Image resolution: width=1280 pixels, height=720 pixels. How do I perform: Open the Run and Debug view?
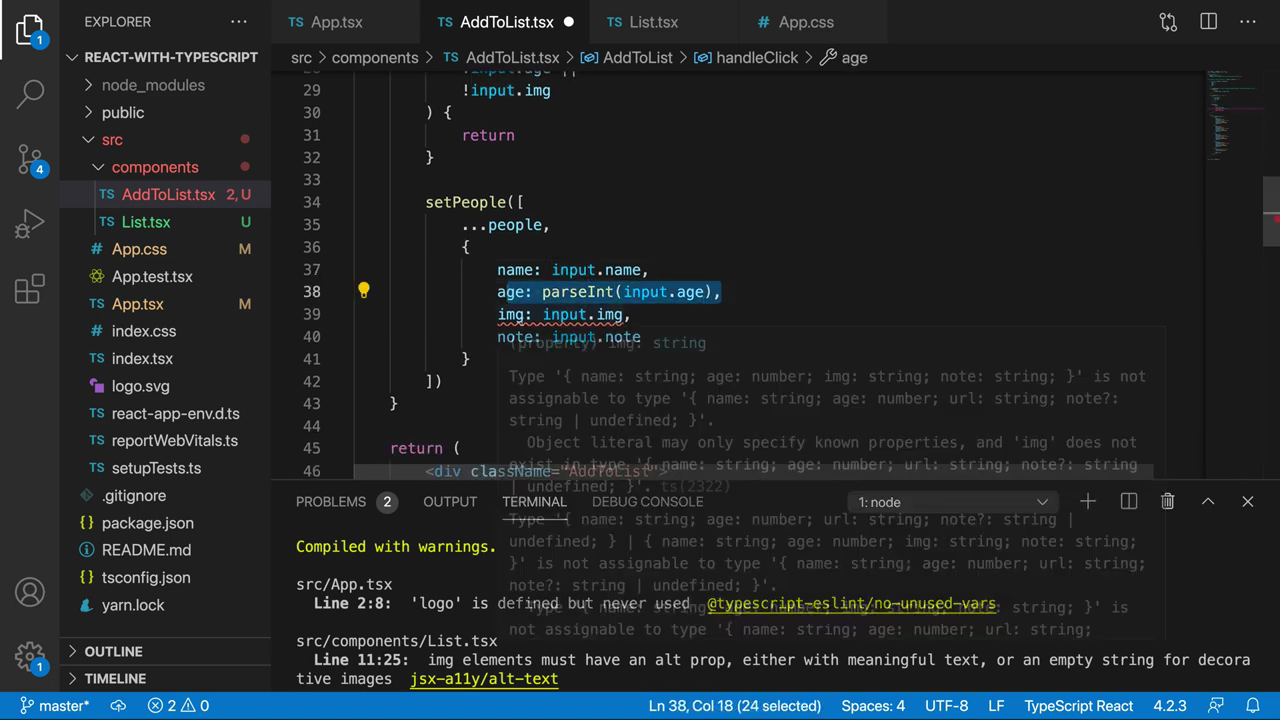[30, 223]
